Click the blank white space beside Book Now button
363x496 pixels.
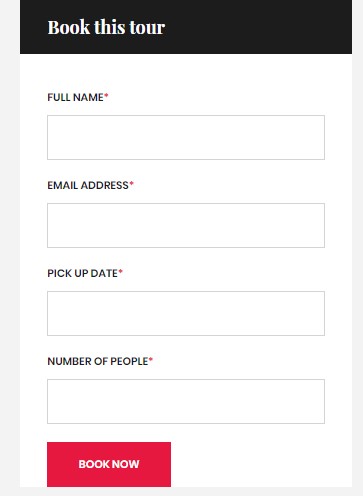click(260, 464)
